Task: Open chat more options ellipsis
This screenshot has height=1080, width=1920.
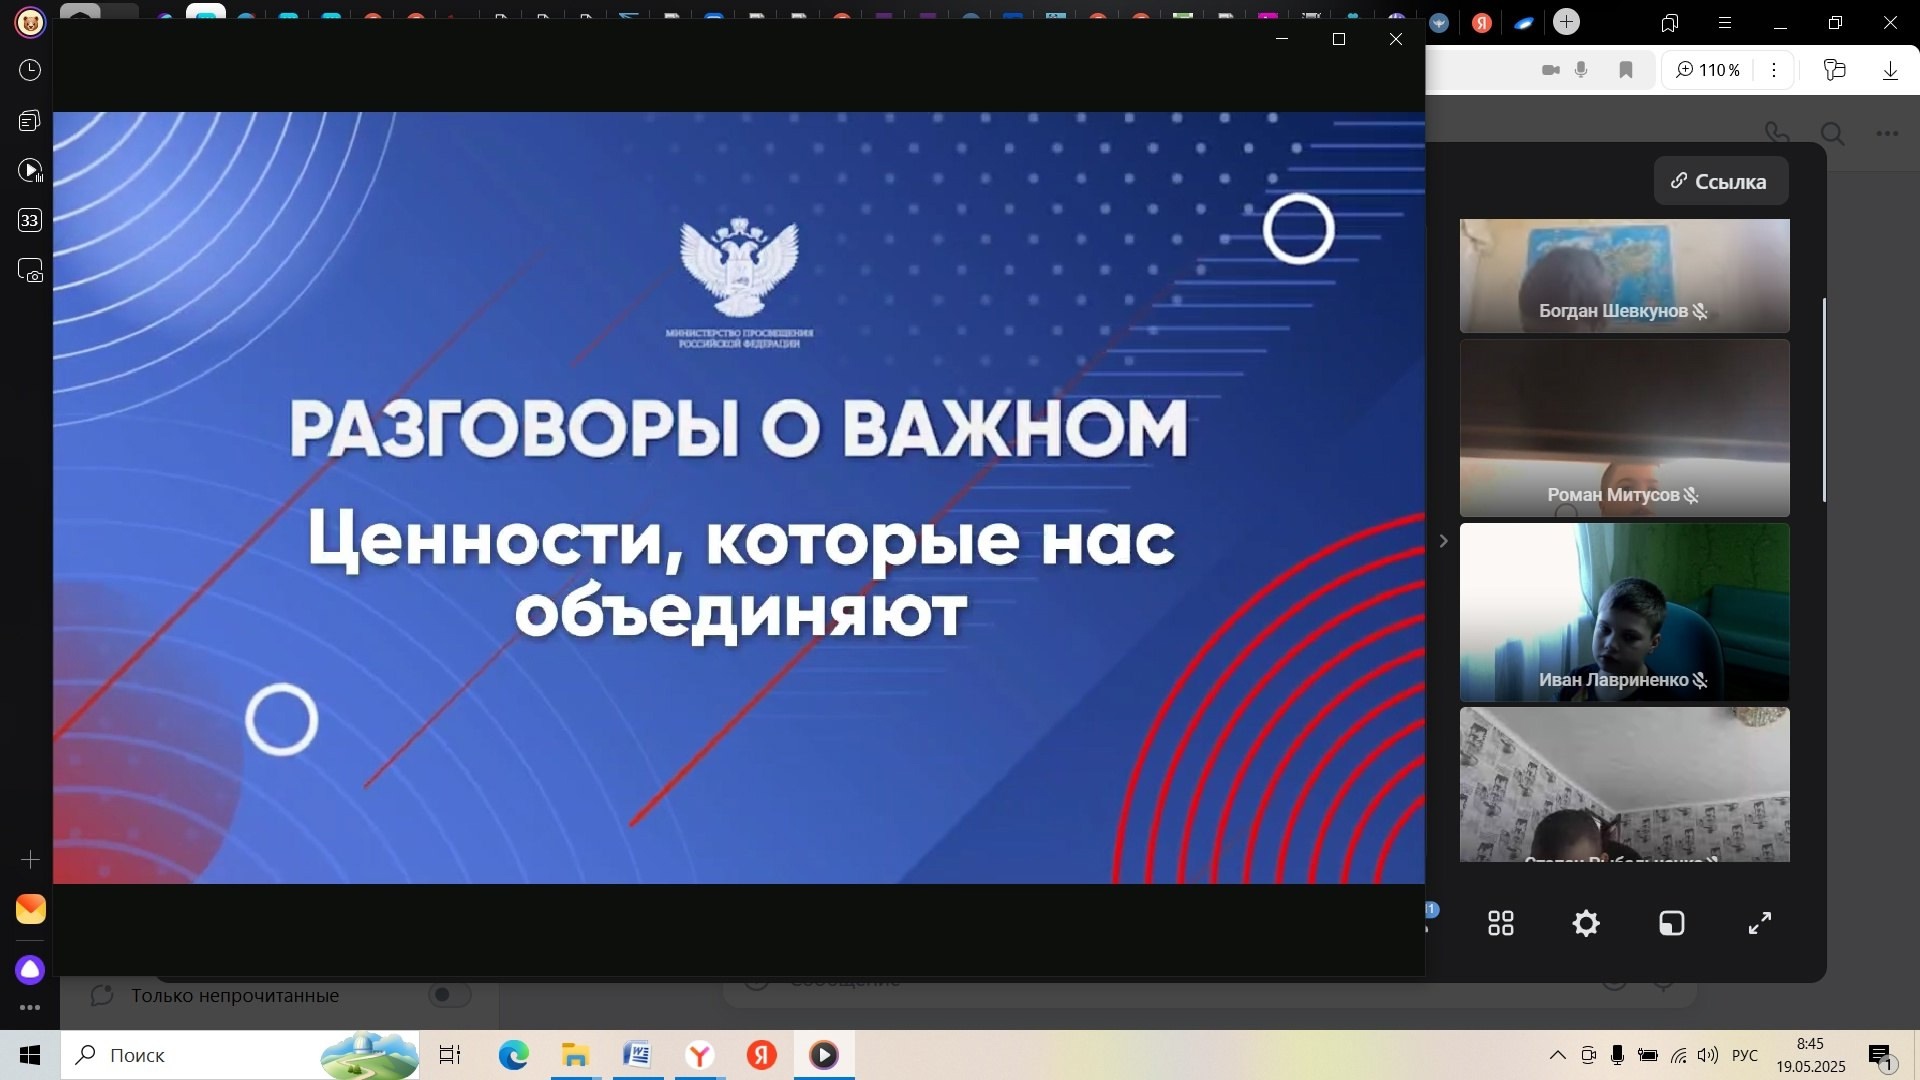Action: click(1887, 133)
